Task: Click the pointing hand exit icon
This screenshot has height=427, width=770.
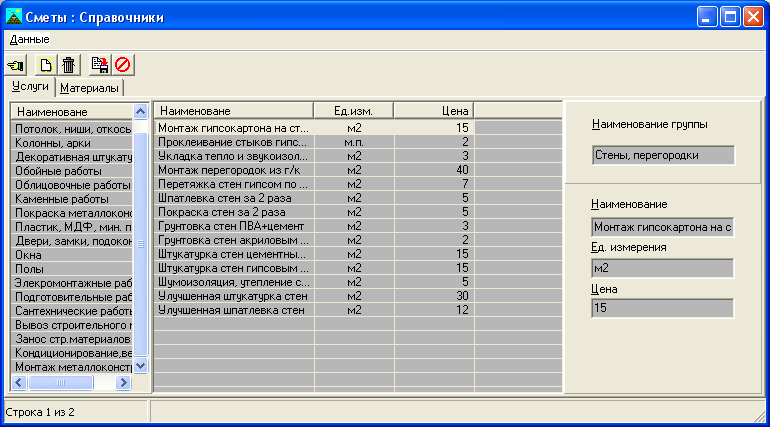Action: (x=15, y=65)
